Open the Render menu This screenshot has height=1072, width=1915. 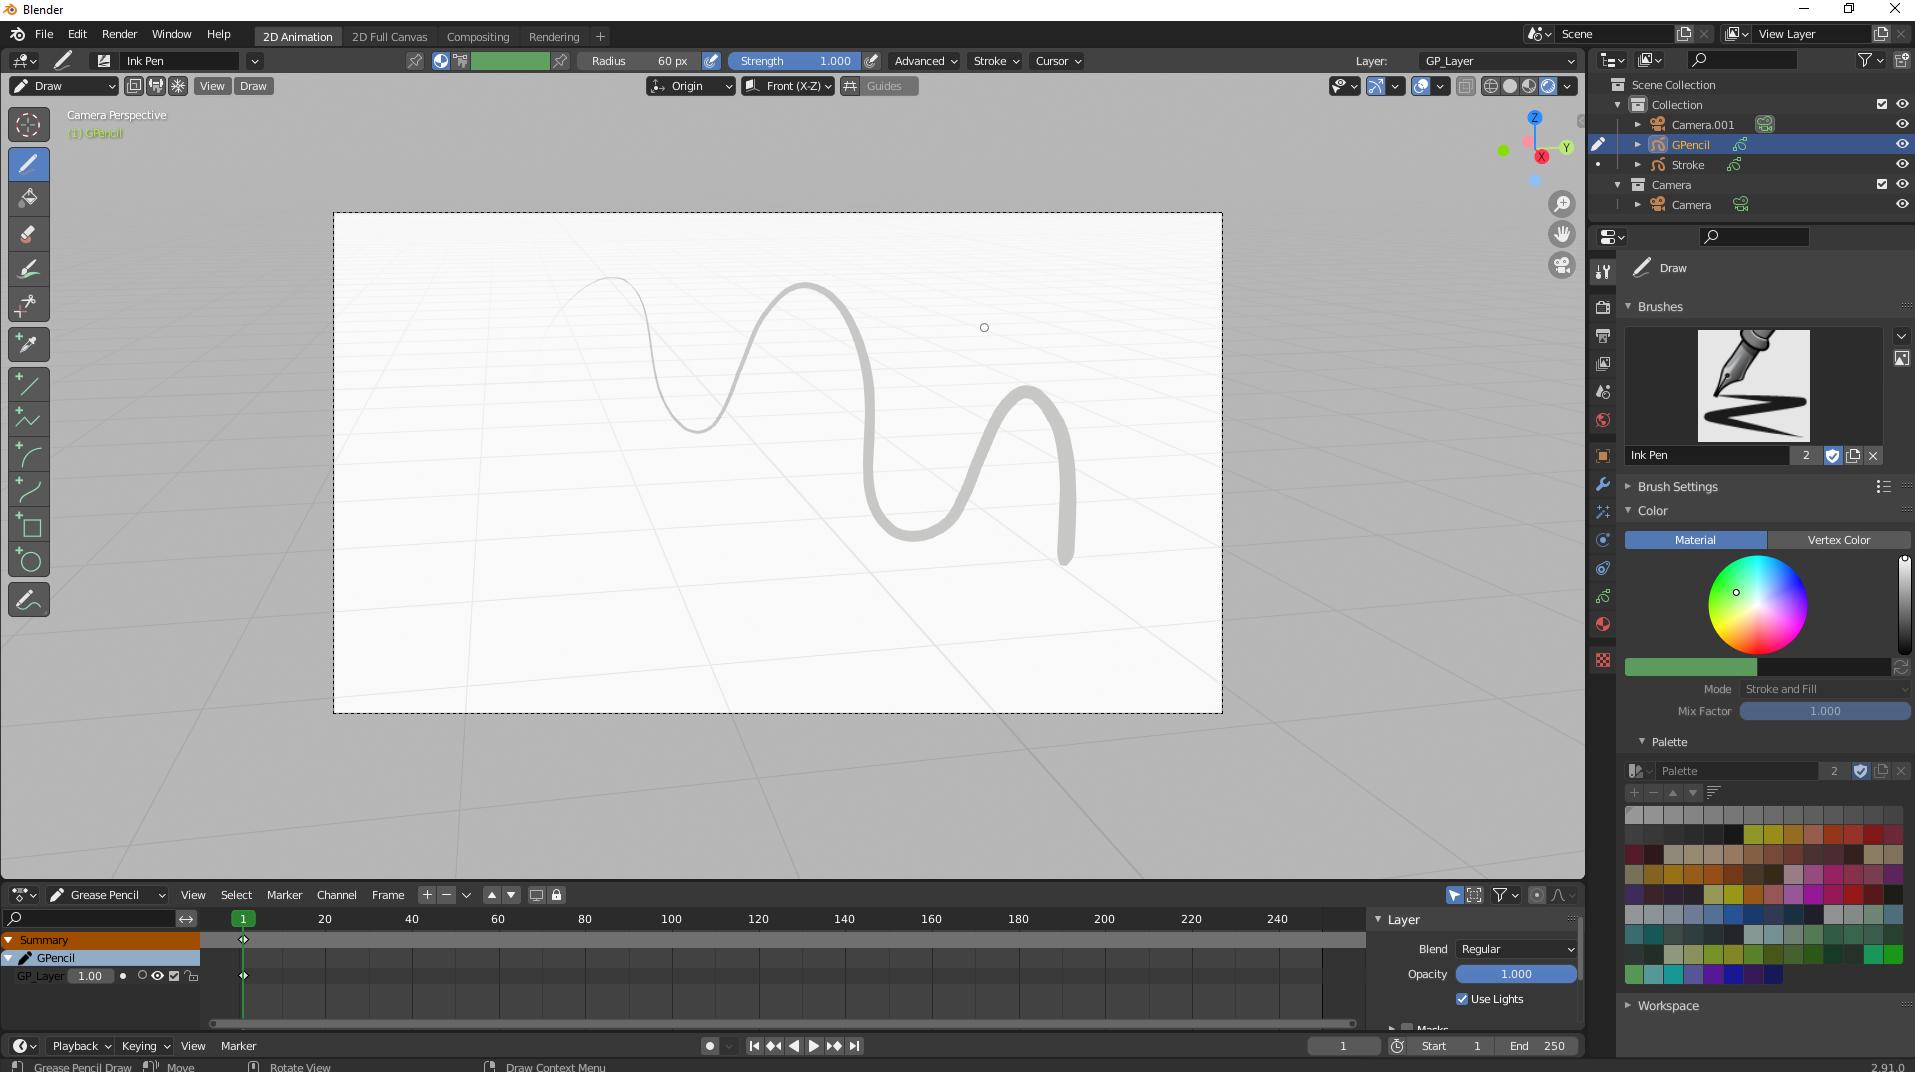click(119, 34)
